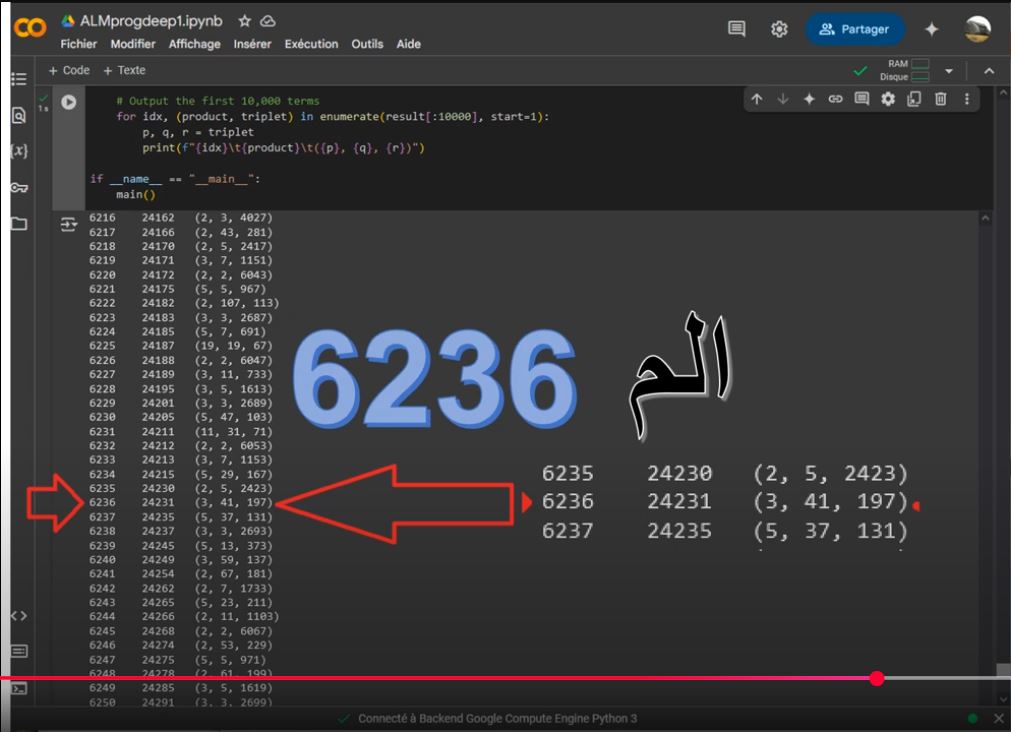This screenshot has width=1011, height=732.
Task: Run the code cell with play button
Action: pyautogui.click(x=70, y=102)
